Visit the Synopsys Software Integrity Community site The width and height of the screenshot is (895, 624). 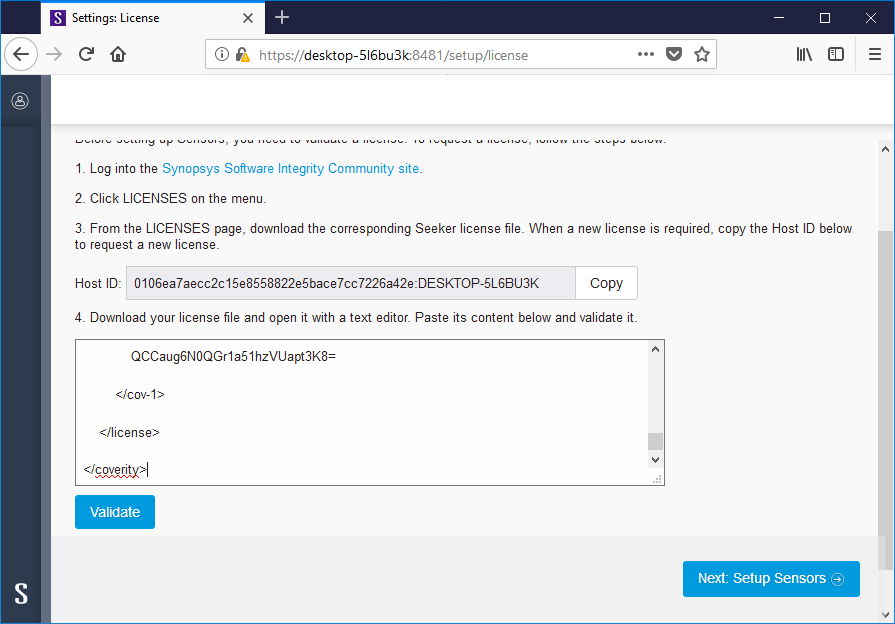(x=290, y=168)
